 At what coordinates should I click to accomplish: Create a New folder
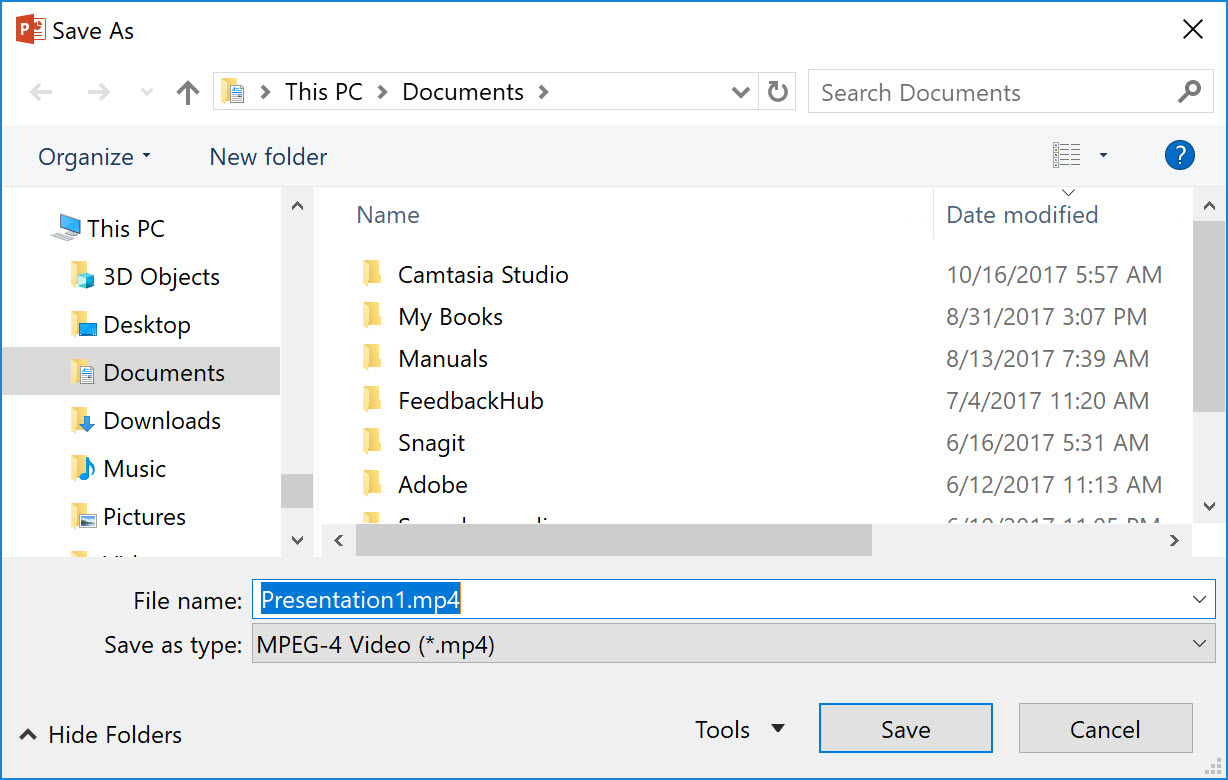coord(268,157)
